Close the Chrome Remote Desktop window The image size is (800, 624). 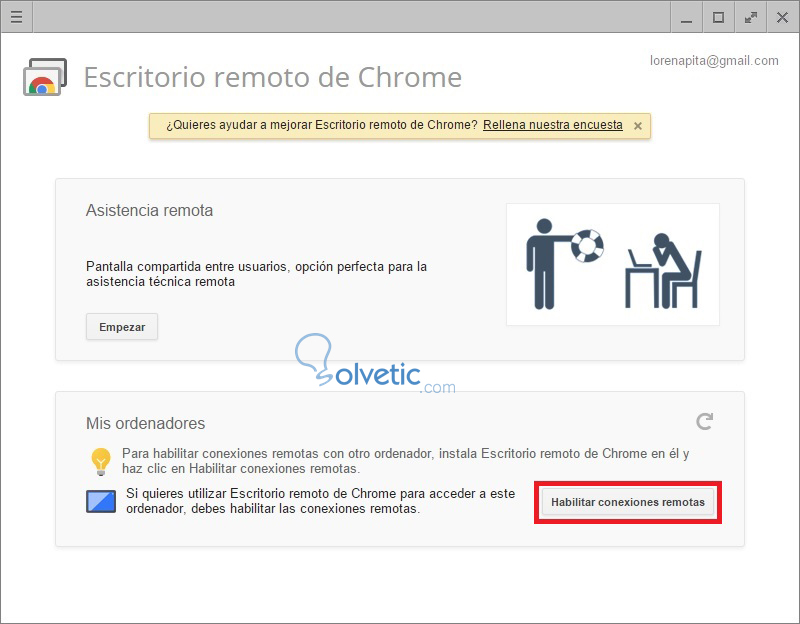(782, 17)
